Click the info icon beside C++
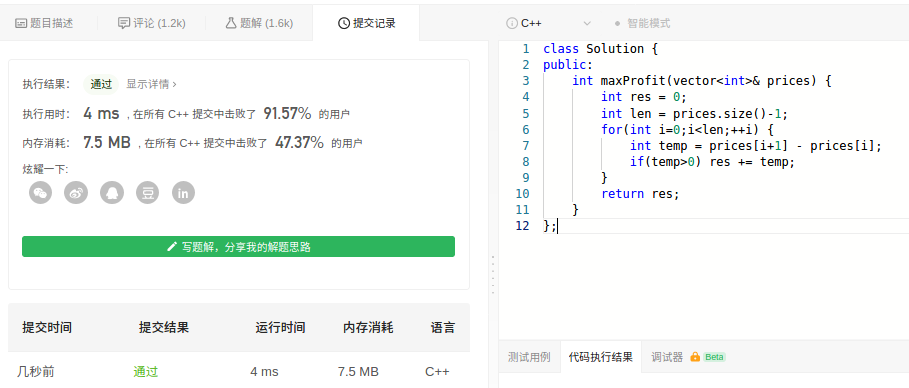This screenshot has height=388, width=909. [512, 23]
